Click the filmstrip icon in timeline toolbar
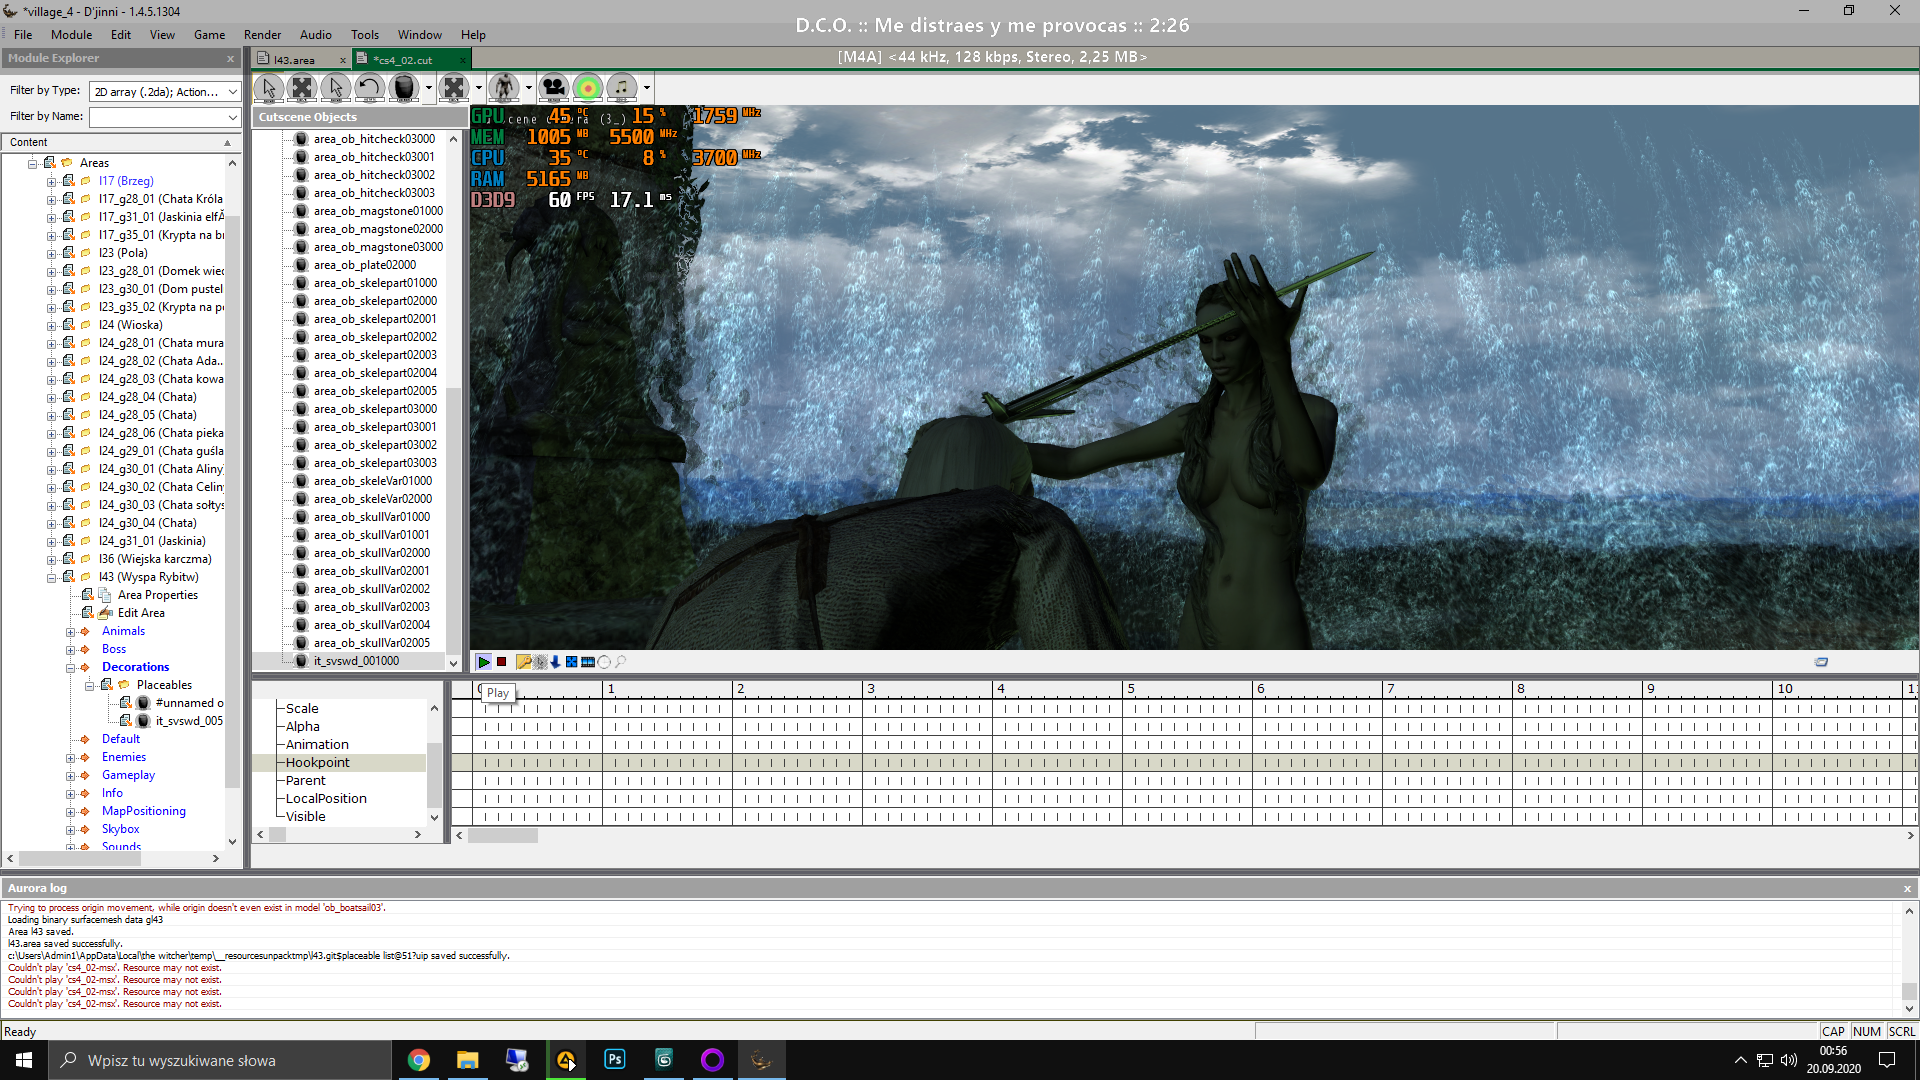Viewport: 1920px width, 1080px height. tap(588, 662)
